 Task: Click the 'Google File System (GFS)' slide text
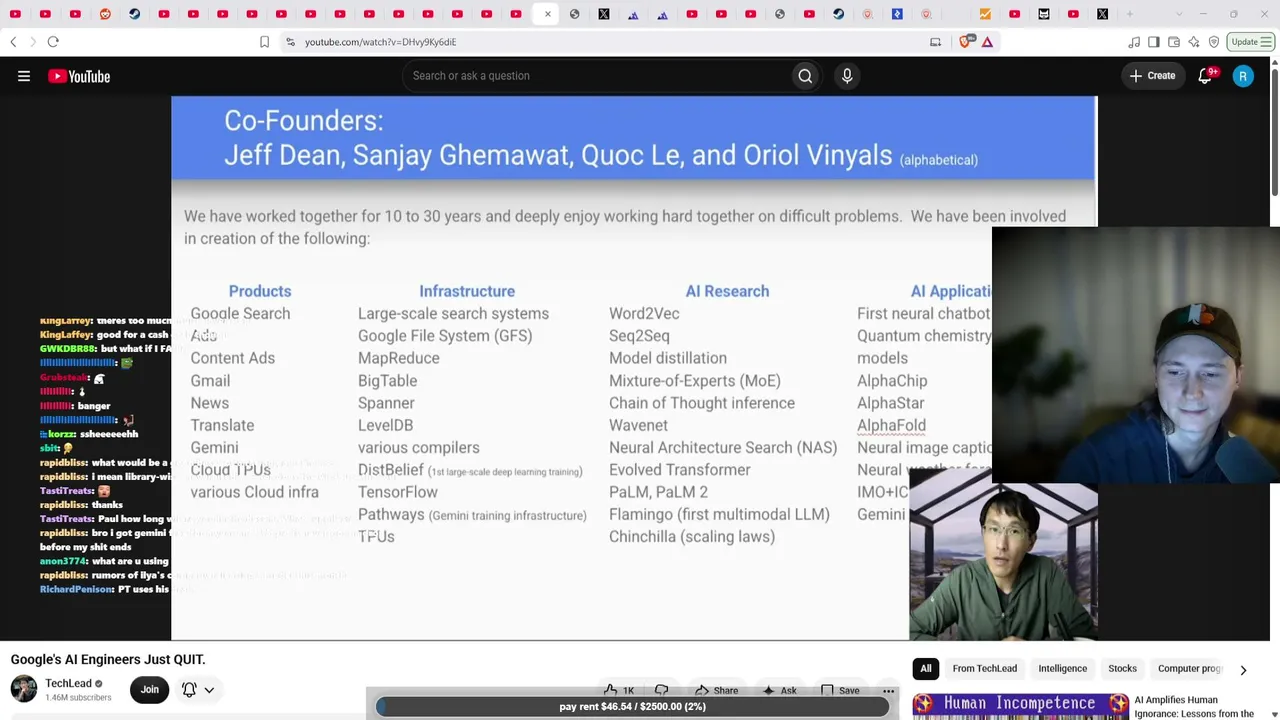(445, 336)
